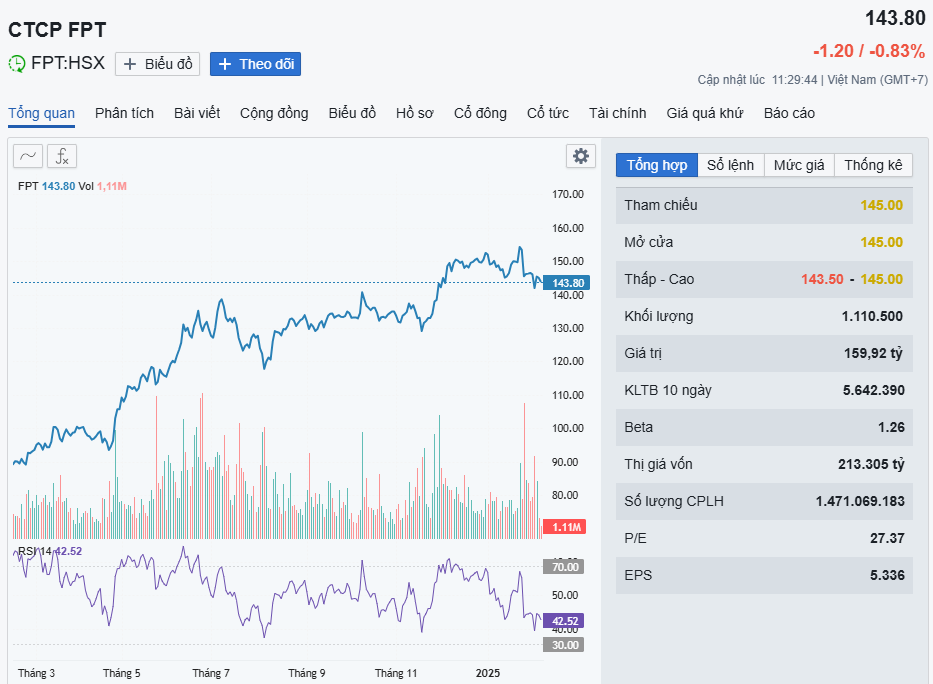Screen dimensions: 933x684
Task: Open the Giá quá khứ tab
Action: pyautogui.click(x=705, y=113)
